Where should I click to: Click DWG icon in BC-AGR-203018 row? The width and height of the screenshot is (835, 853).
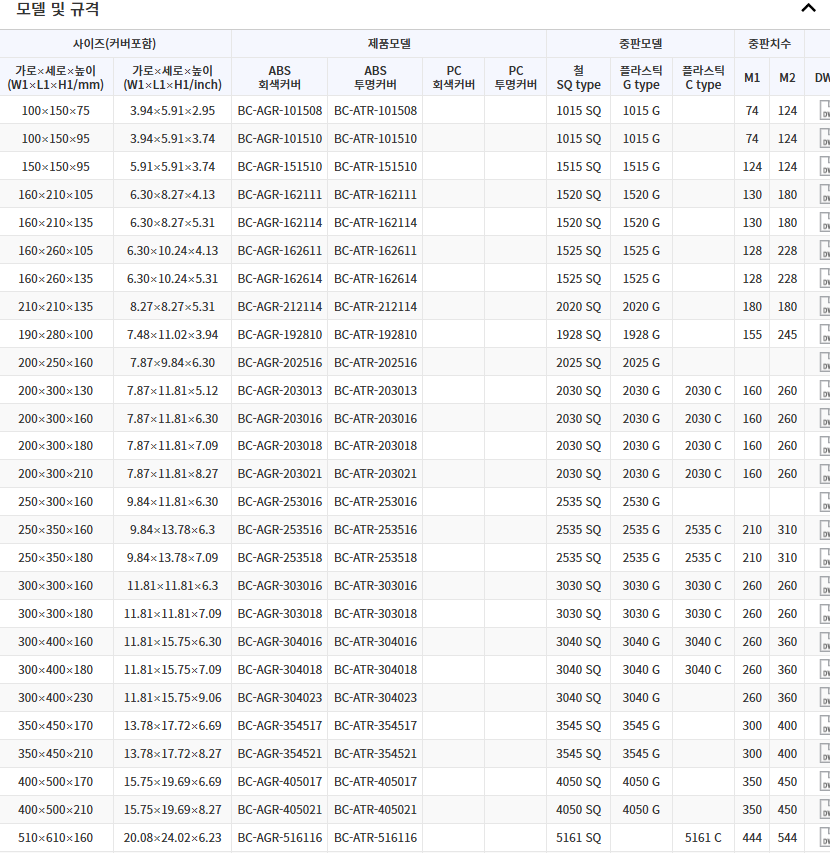pyautogui.click(x=826, y=446)
